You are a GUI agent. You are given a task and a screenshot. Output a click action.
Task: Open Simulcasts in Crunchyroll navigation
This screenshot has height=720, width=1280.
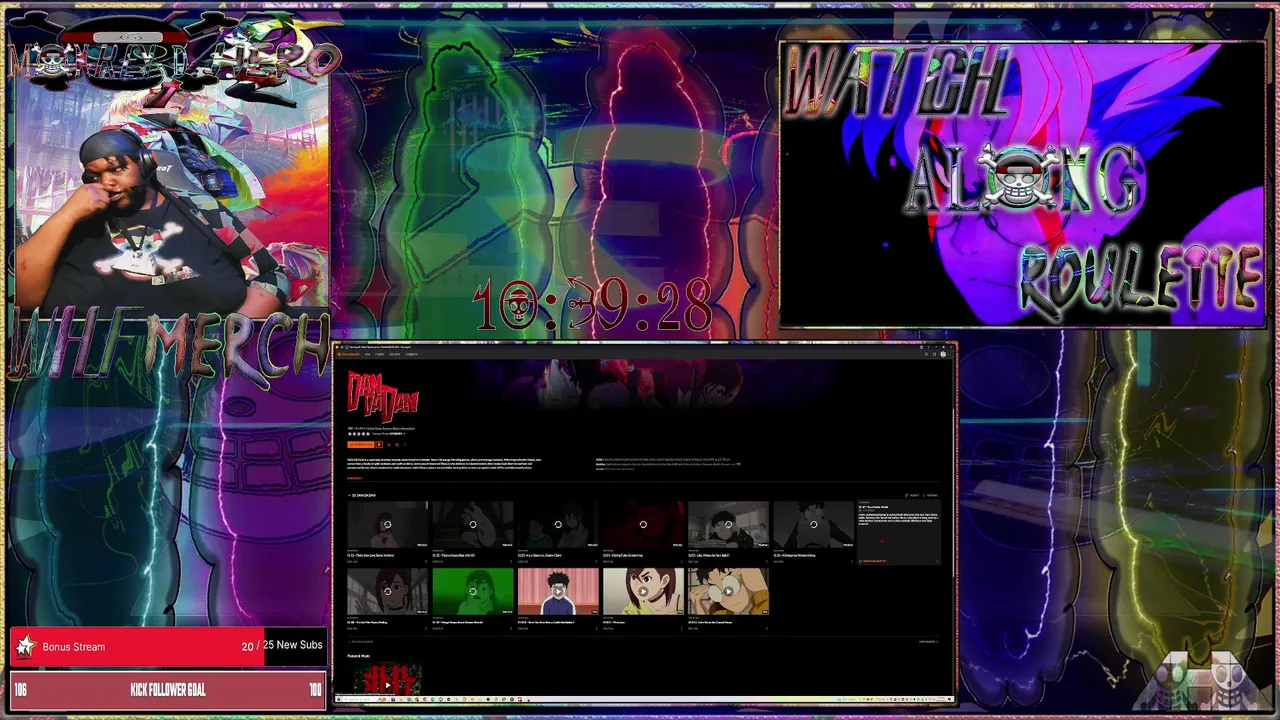[395, 354]
